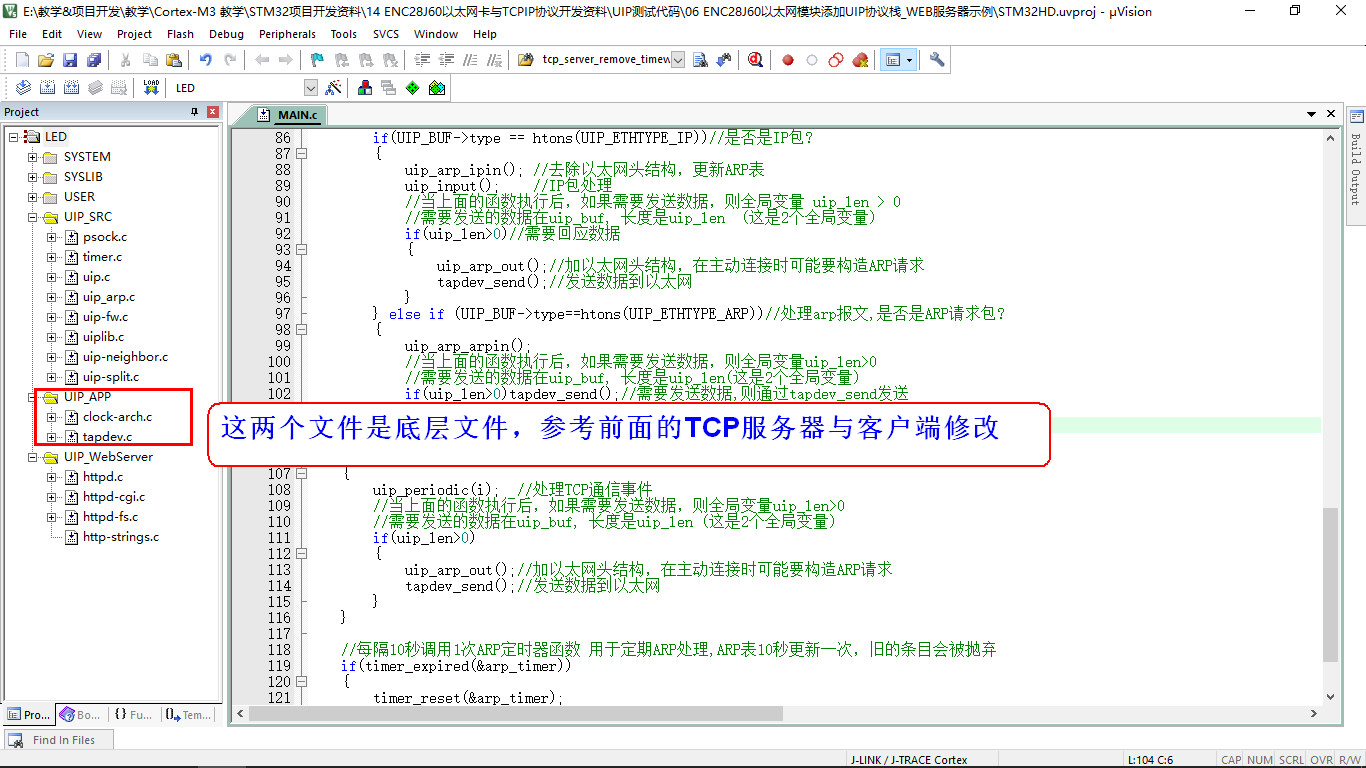
Task: Comment the selection with the slashes icon
Action: click(470, 60)
